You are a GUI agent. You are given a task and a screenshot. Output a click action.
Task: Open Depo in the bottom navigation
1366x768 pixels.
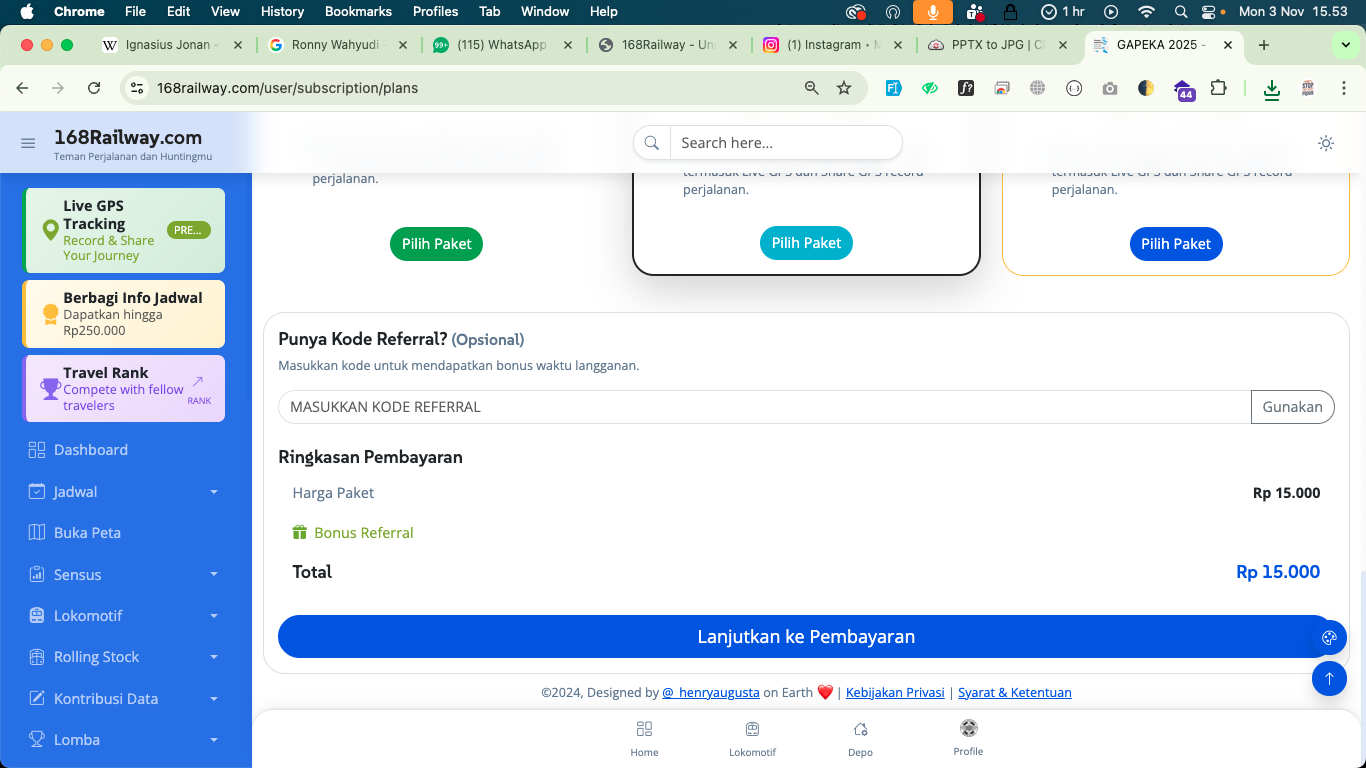pos(860,738)
